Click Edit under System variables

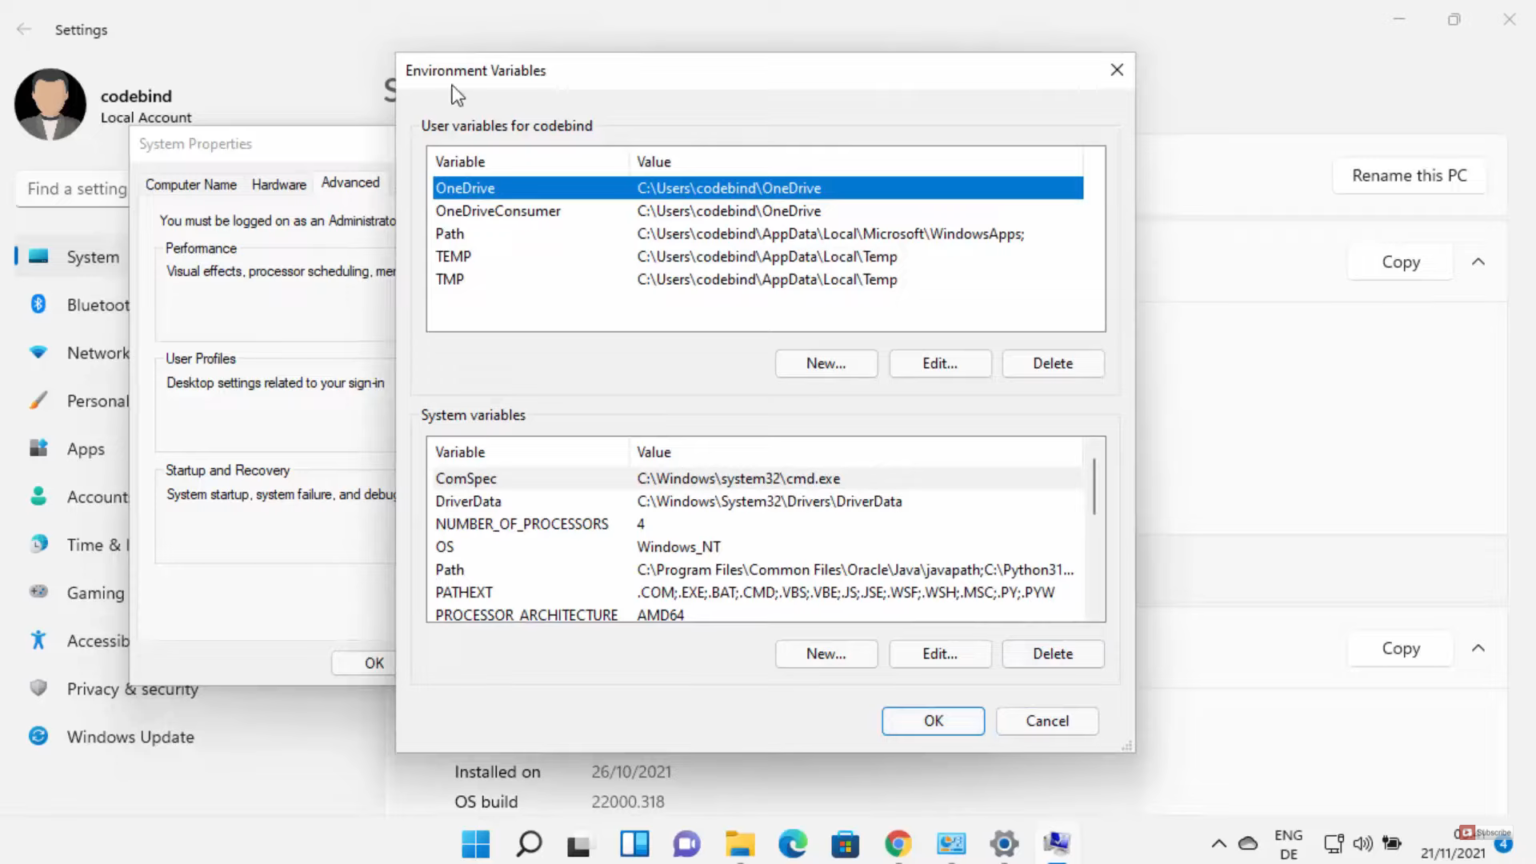click(939, 653)
